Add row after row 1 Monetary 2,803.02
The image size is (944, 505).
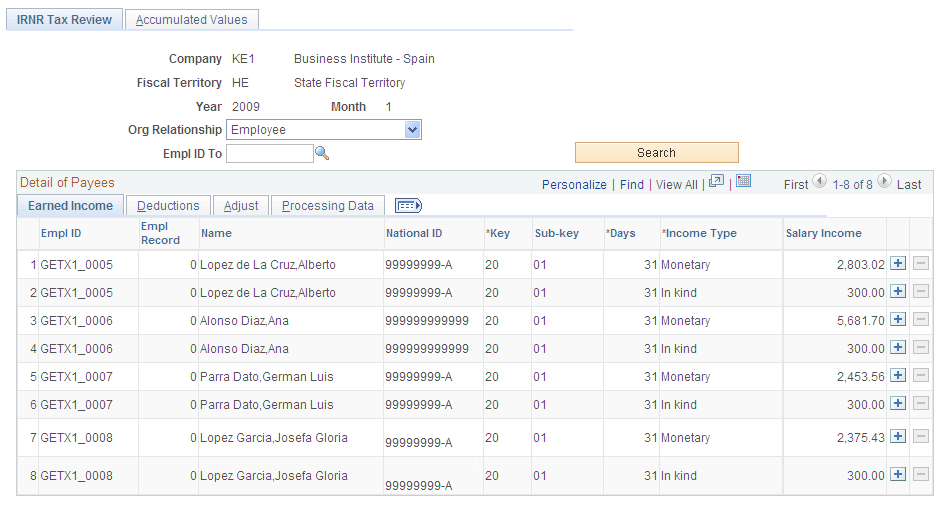[x=898, y=263]
